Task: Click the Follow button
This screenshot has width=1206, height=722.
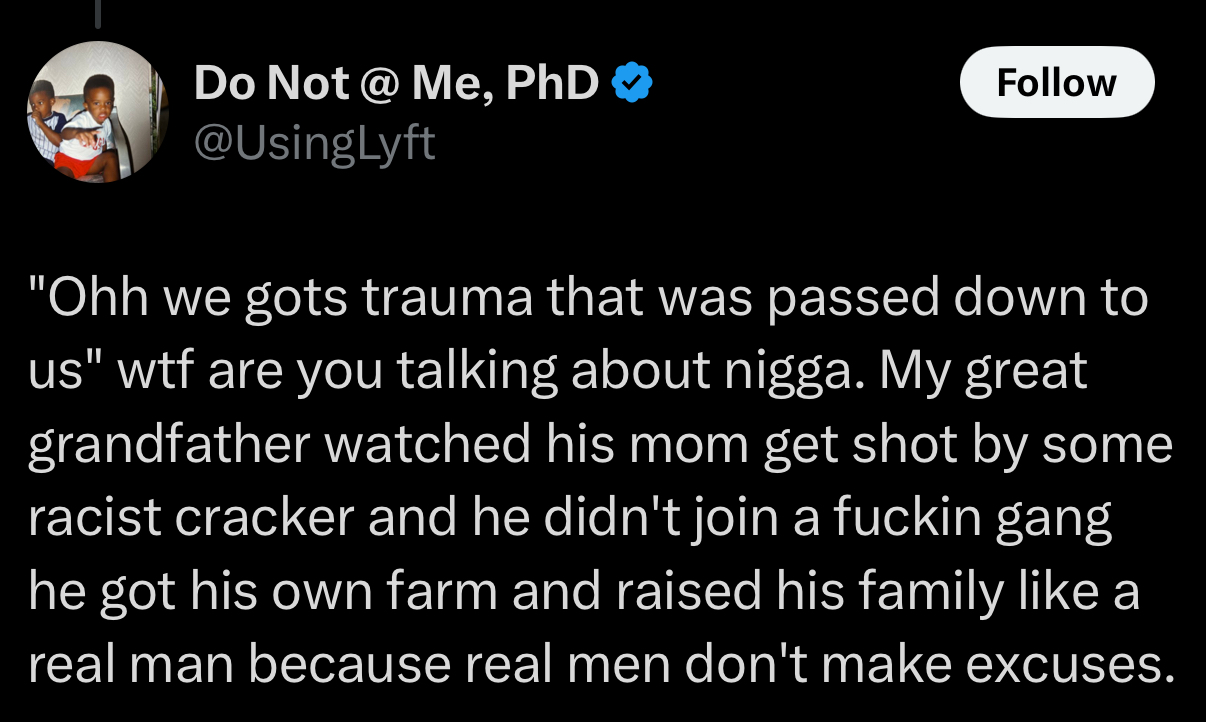Action: [x=1056, y=82]
